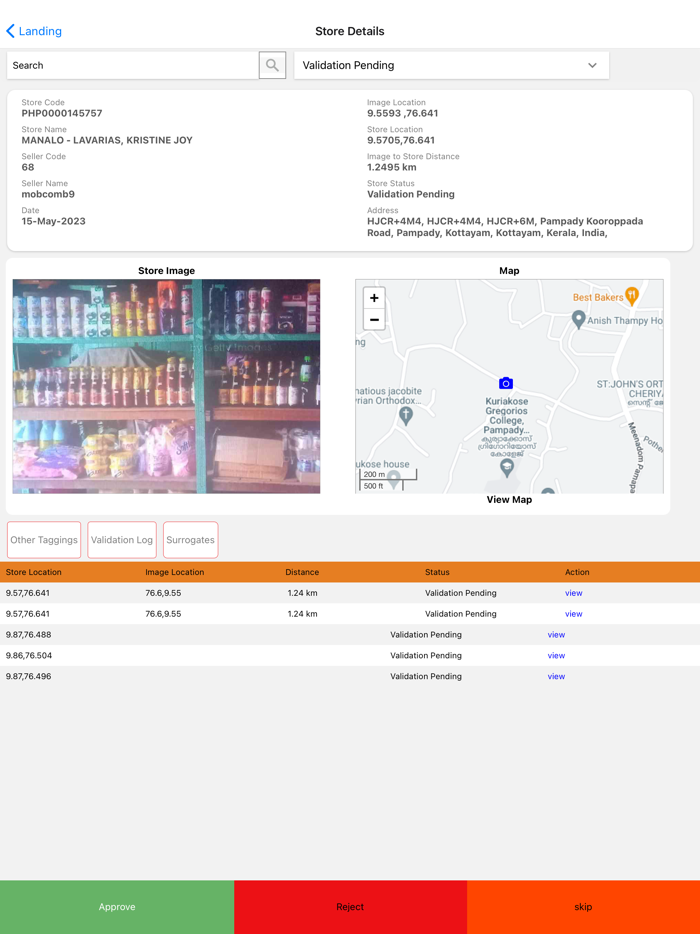Switch to Other Taggings tab
This screenshot has width=700, height=934.
(44, 540)
